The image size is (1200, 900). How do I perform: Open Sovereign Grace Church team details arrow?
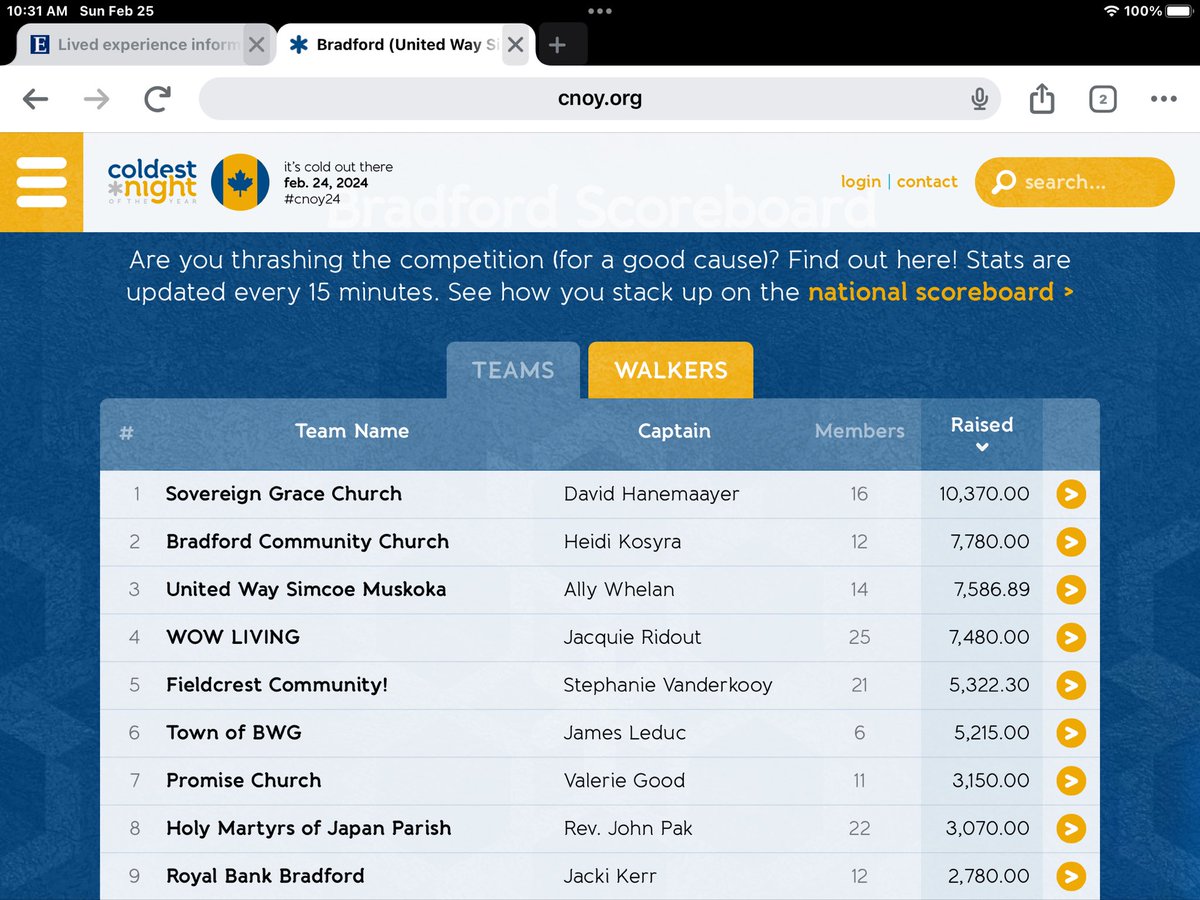pos(1071,494)
